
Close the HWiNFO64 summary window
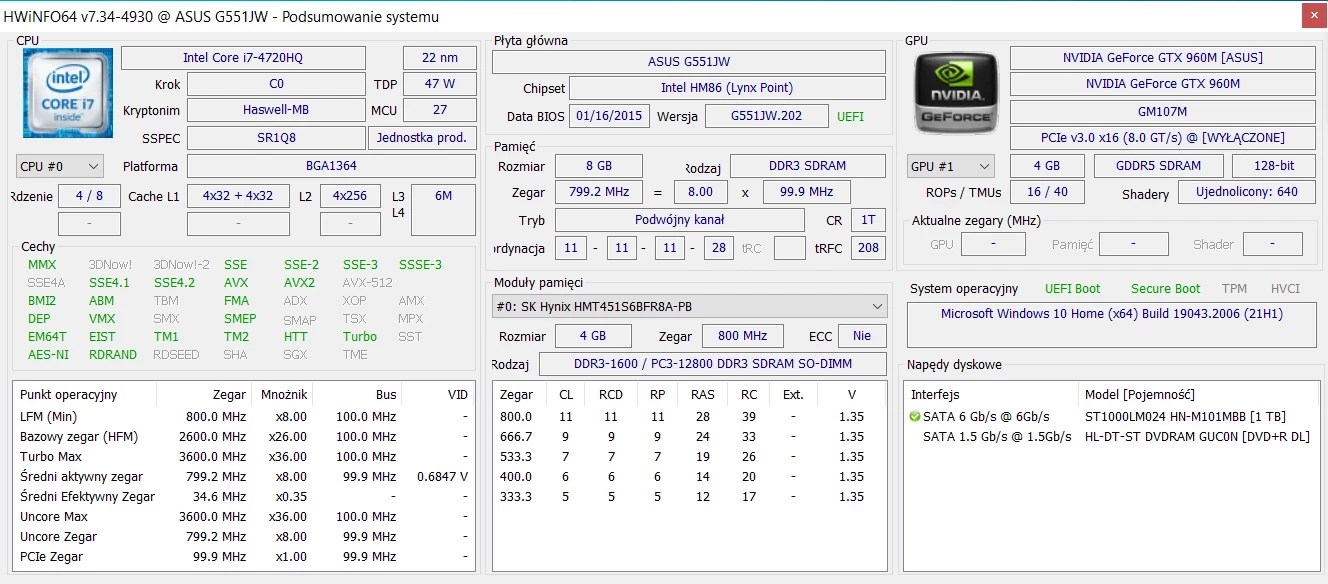pos(1314,15)
